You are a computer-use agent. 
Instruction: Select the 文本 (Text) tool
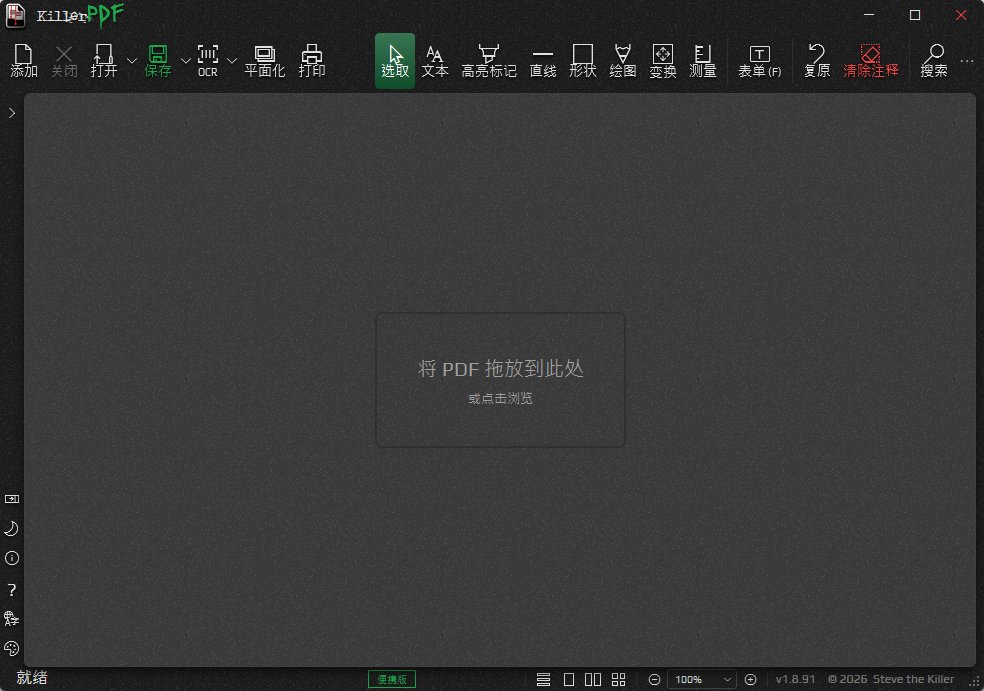(435, 61)
